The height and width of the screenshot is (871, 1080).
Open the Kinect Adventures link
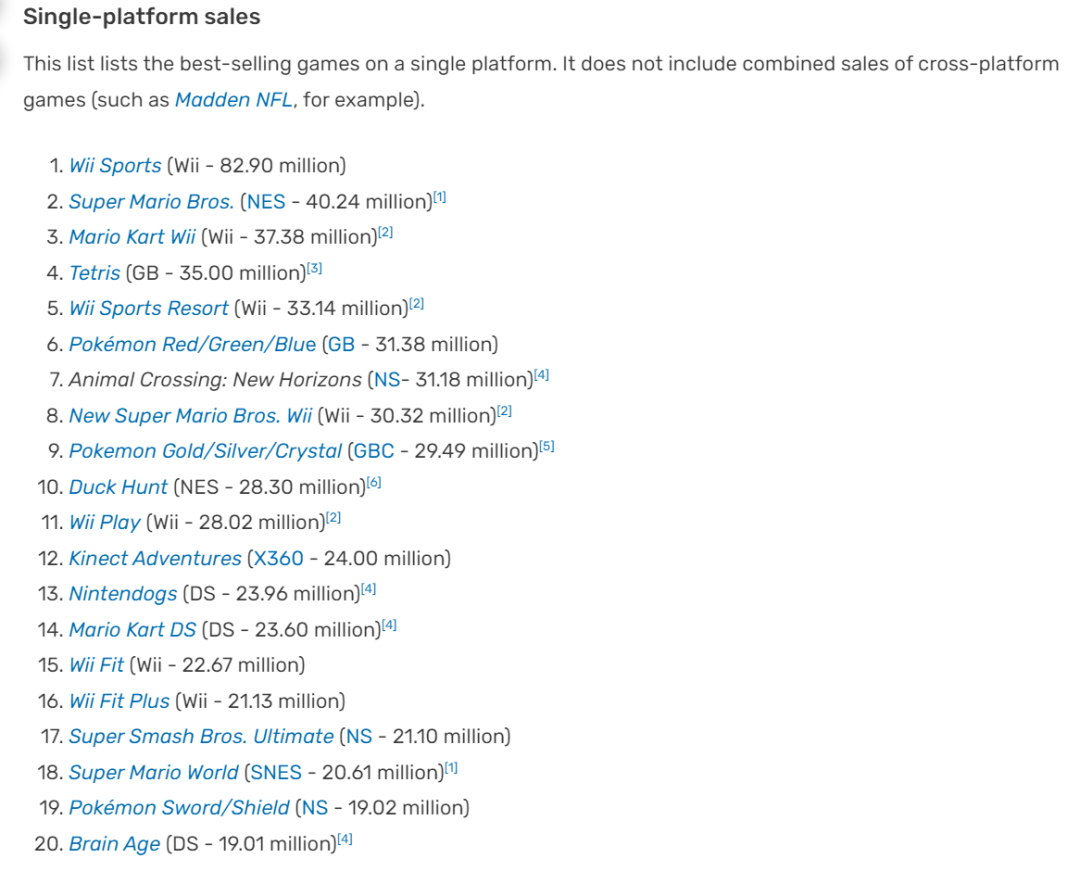(x=155, y=559)
